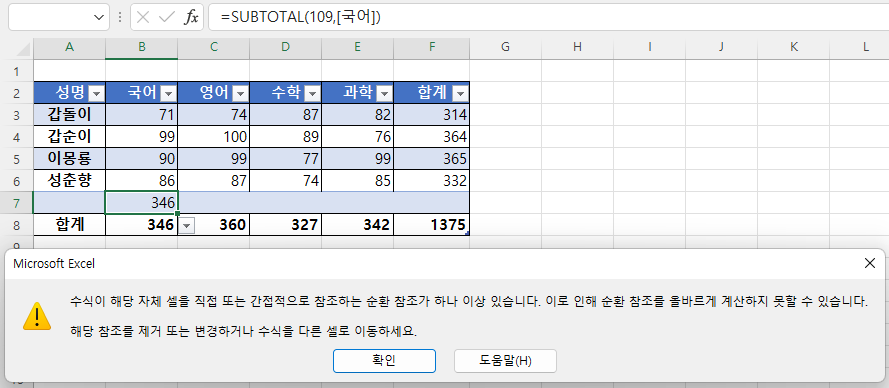
Task: Open the Insert Function fx icon
Action: [191, 18]
